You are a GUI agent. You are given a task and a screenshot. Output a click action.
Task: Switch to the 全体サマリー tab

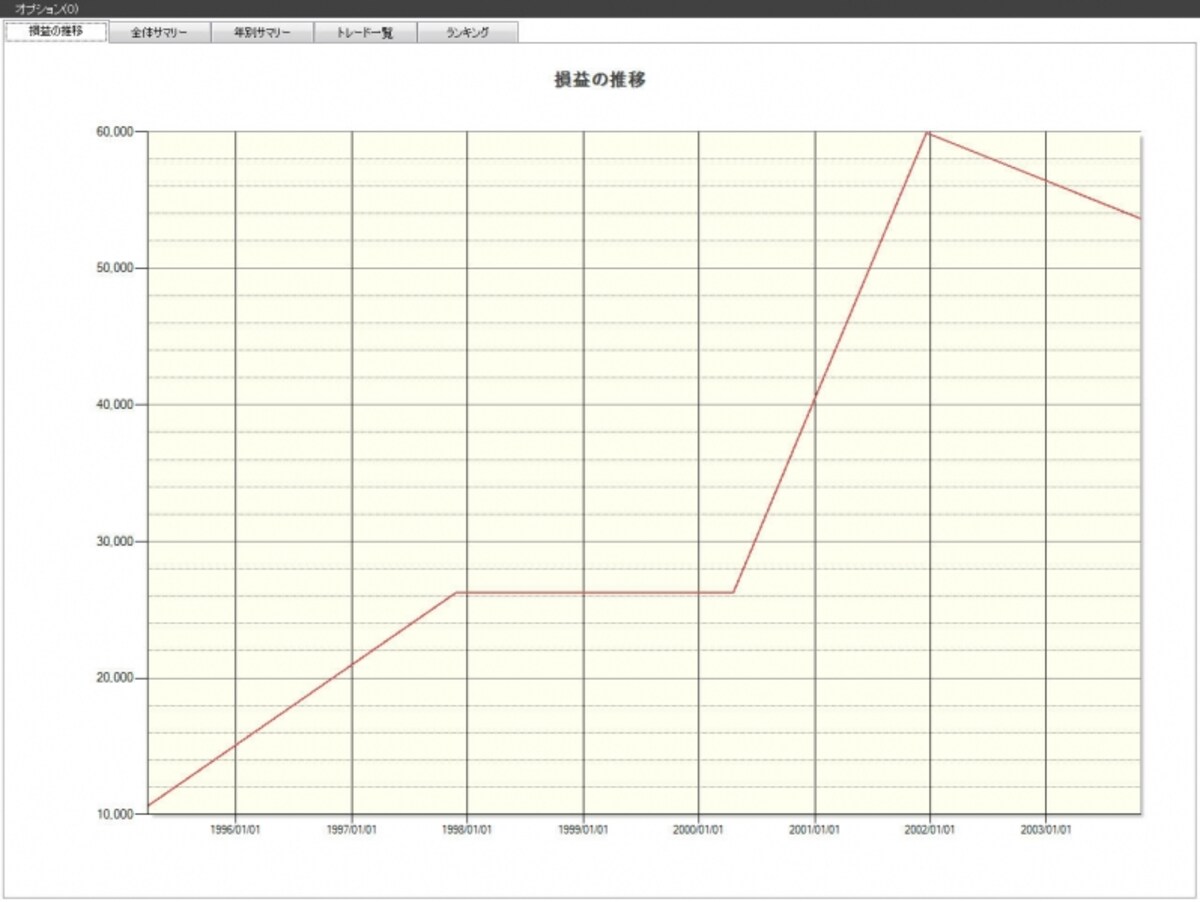[160, 32]
